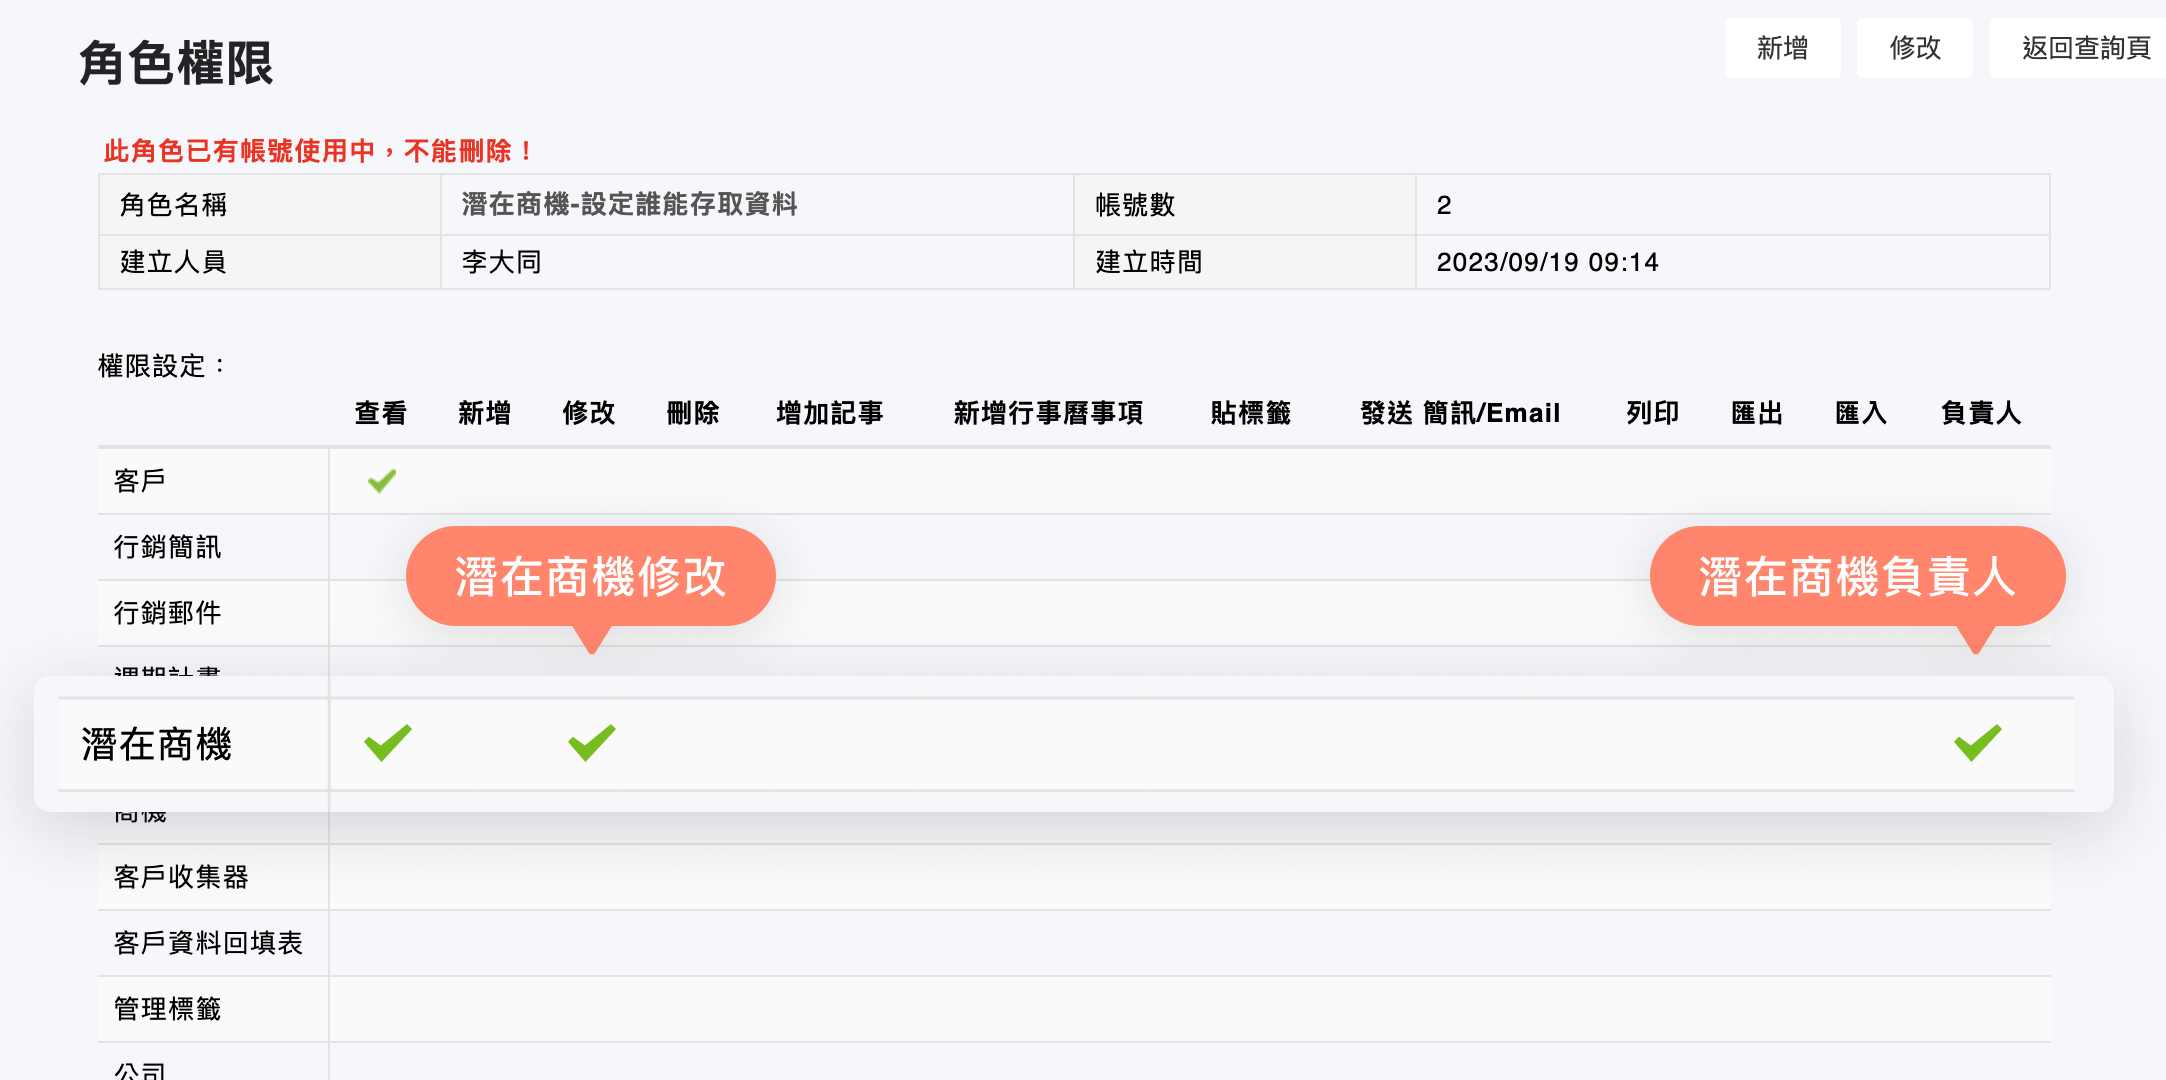Image resolution: width=2166 pixels, height=1080 pixels.
Task: Click the 潛在商機修改 callout bubble
Action: tap(591, 576)
